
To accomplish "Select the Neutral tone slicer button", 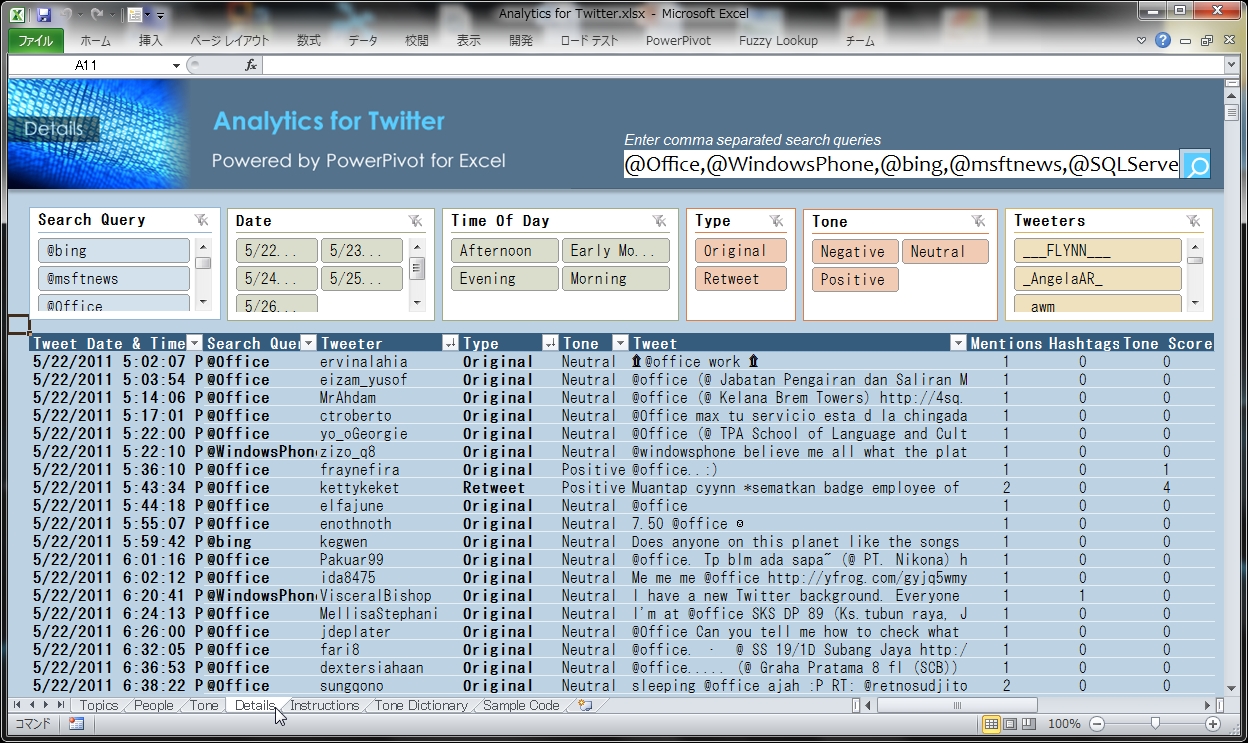I will coord(945,251).
